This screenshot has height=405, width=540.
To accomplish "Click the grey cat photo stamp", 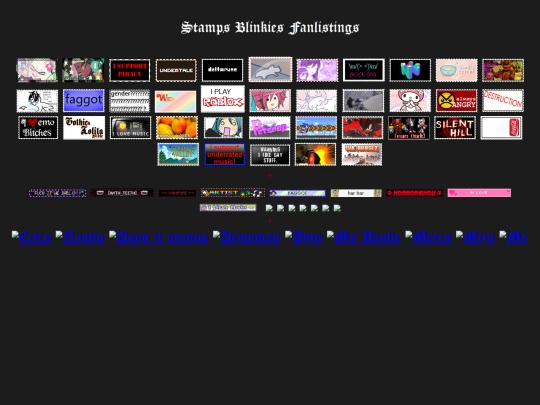I will 363,101.
